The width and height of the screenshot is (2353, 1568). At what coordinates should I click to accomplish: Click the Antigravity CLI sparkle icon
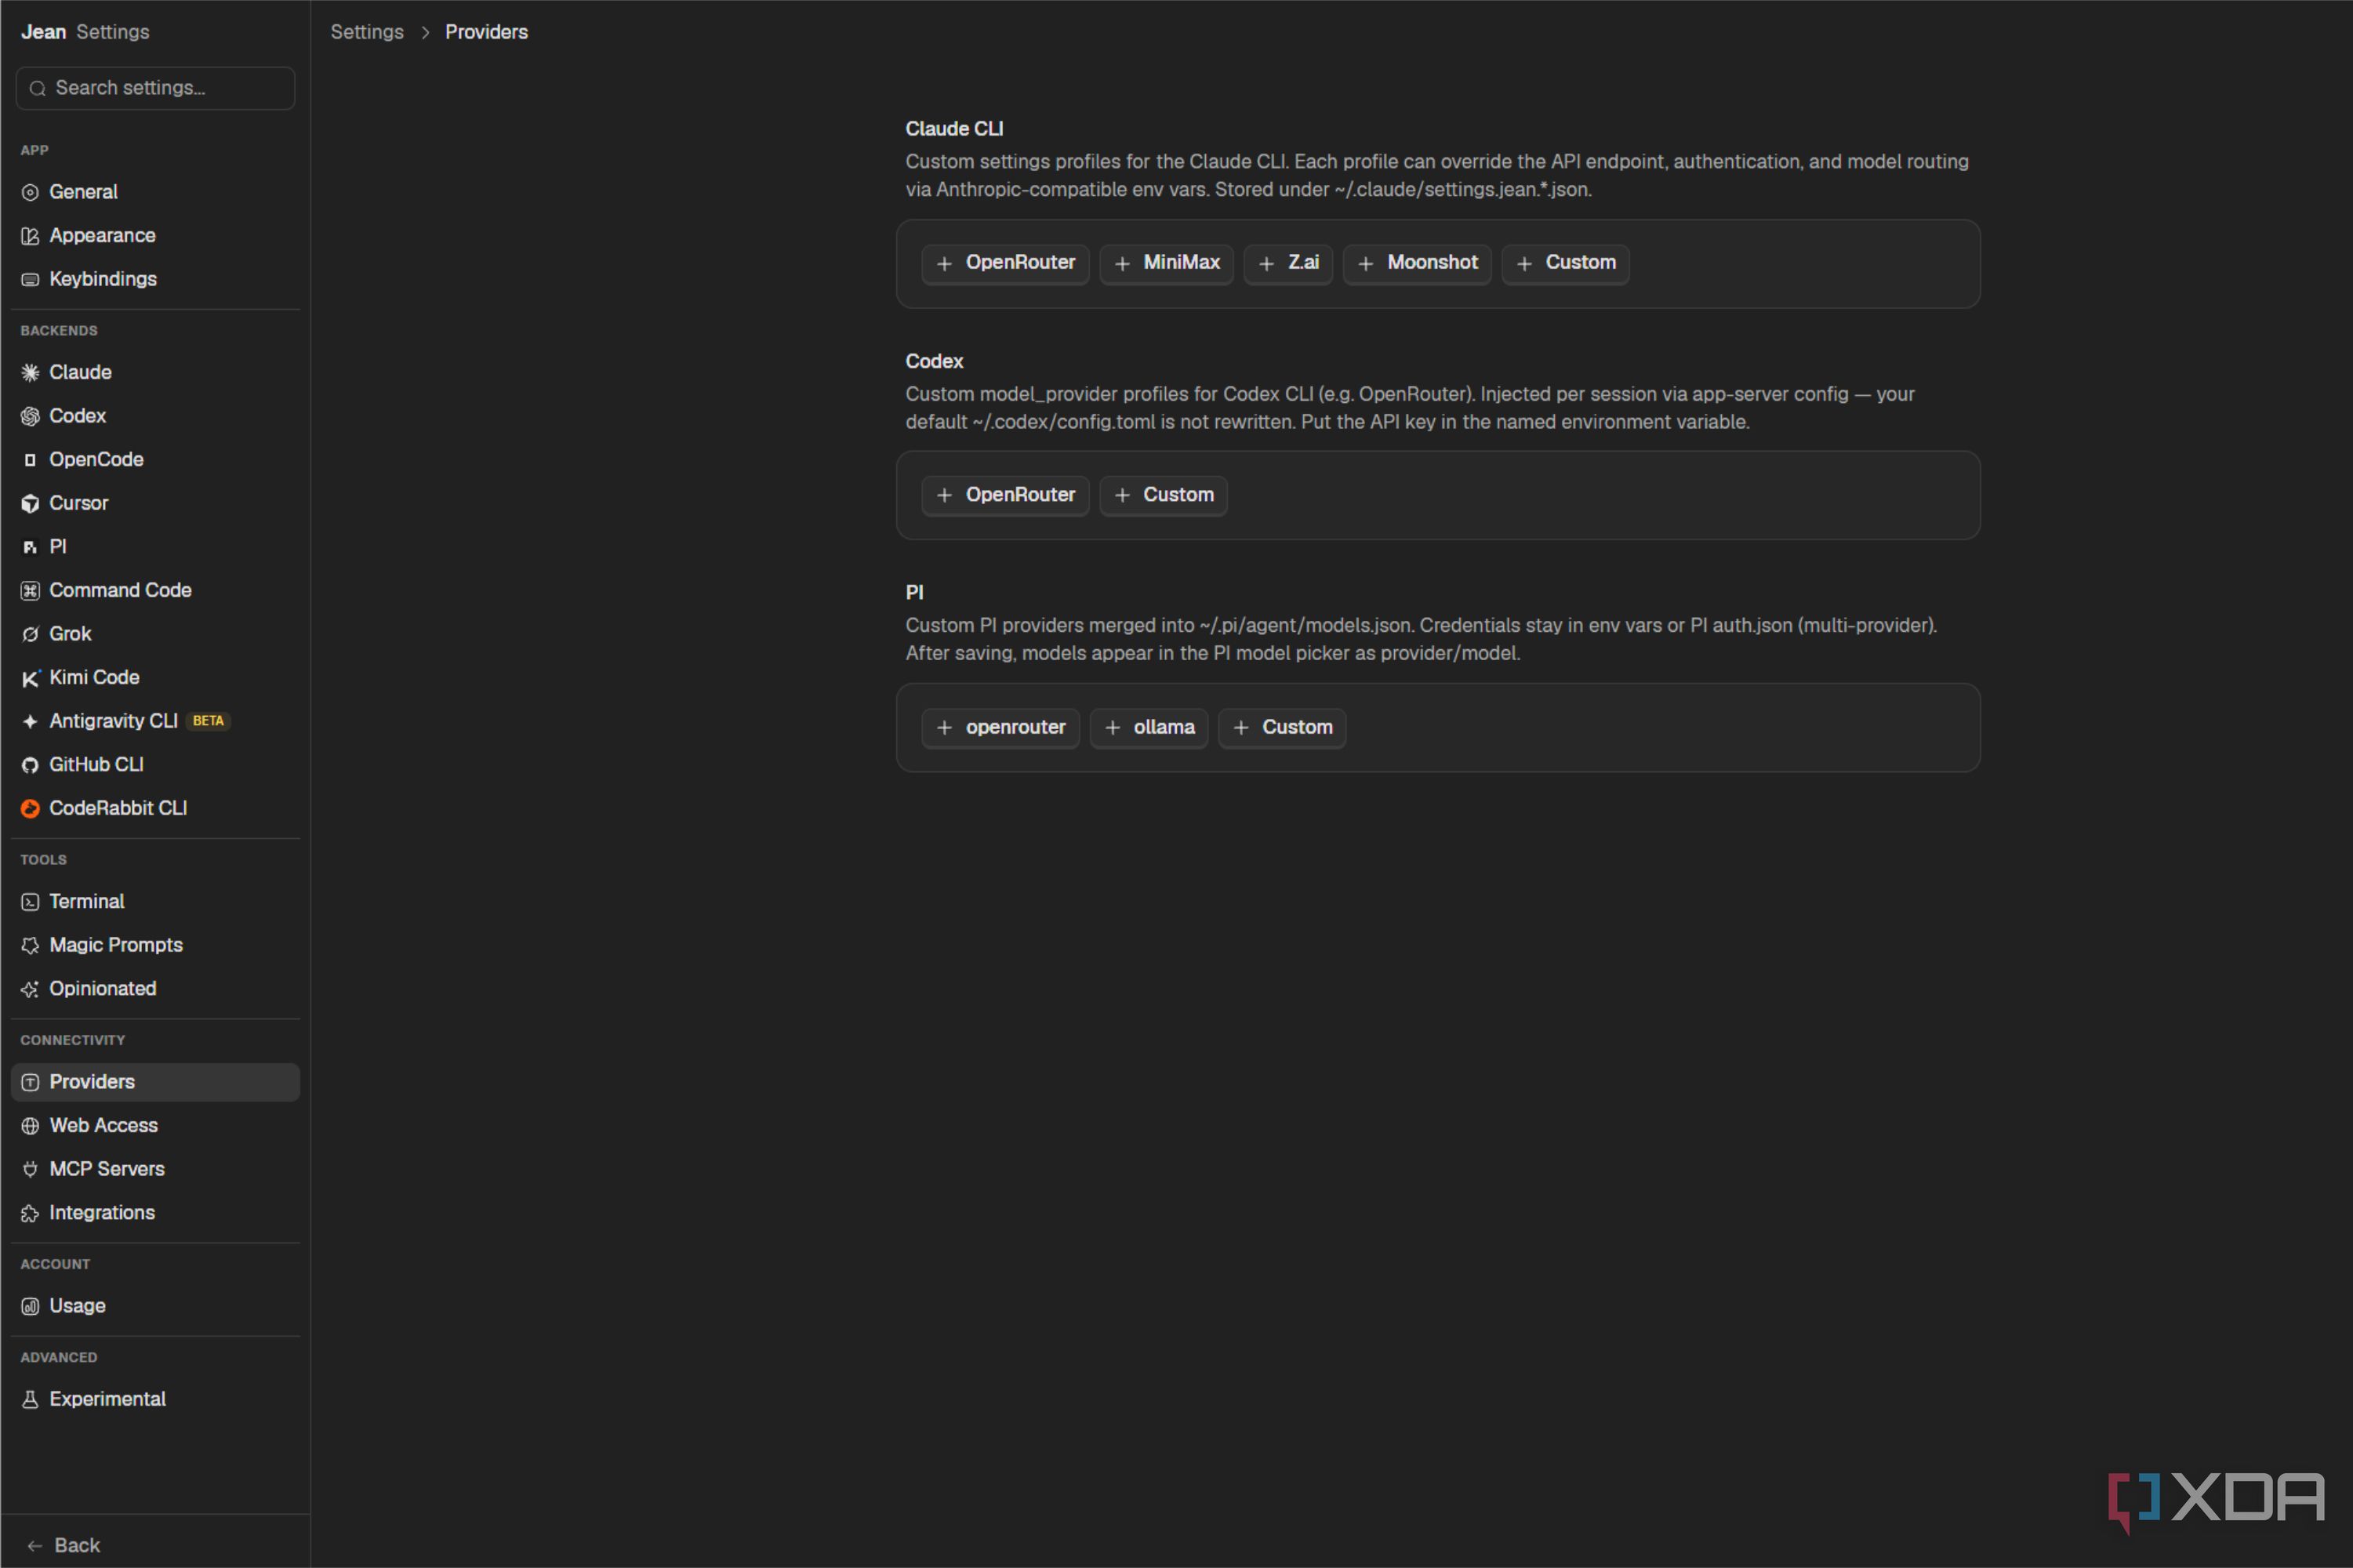point(30,721)
